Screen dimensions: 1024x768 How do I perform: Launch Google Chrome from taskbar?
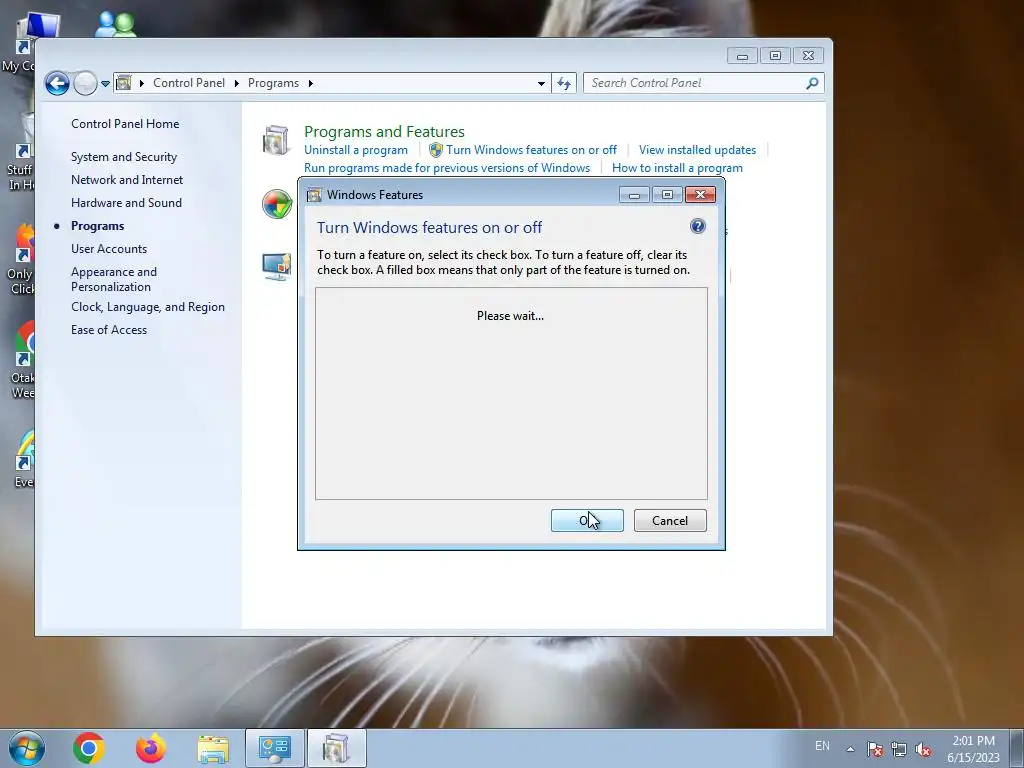click(89, 748)
